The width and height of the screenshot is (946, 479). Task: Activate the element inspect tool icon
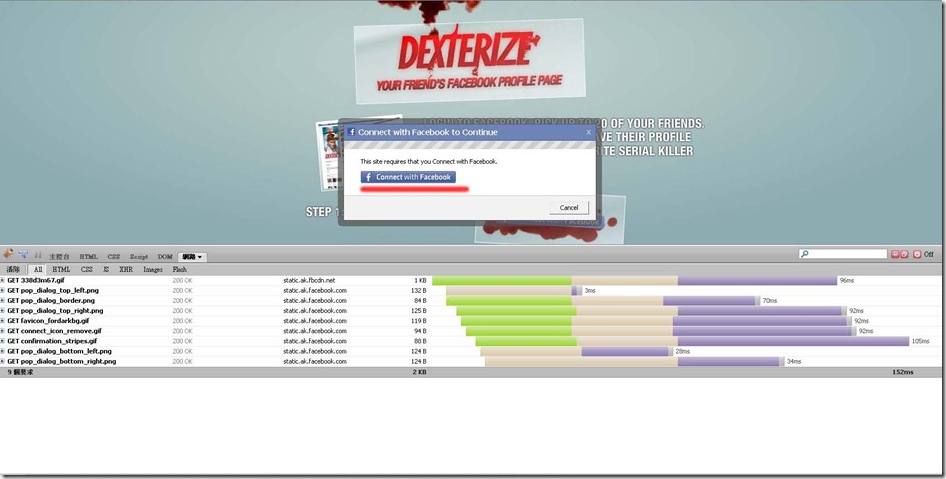coord(24,255)
